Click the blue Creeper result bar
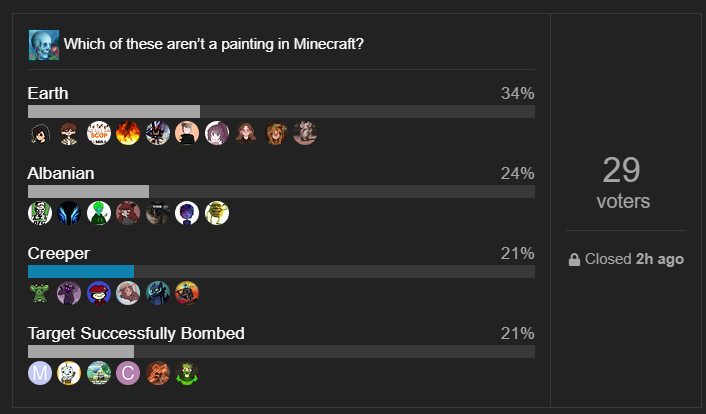The image size is (706, 414). [81, 272]
